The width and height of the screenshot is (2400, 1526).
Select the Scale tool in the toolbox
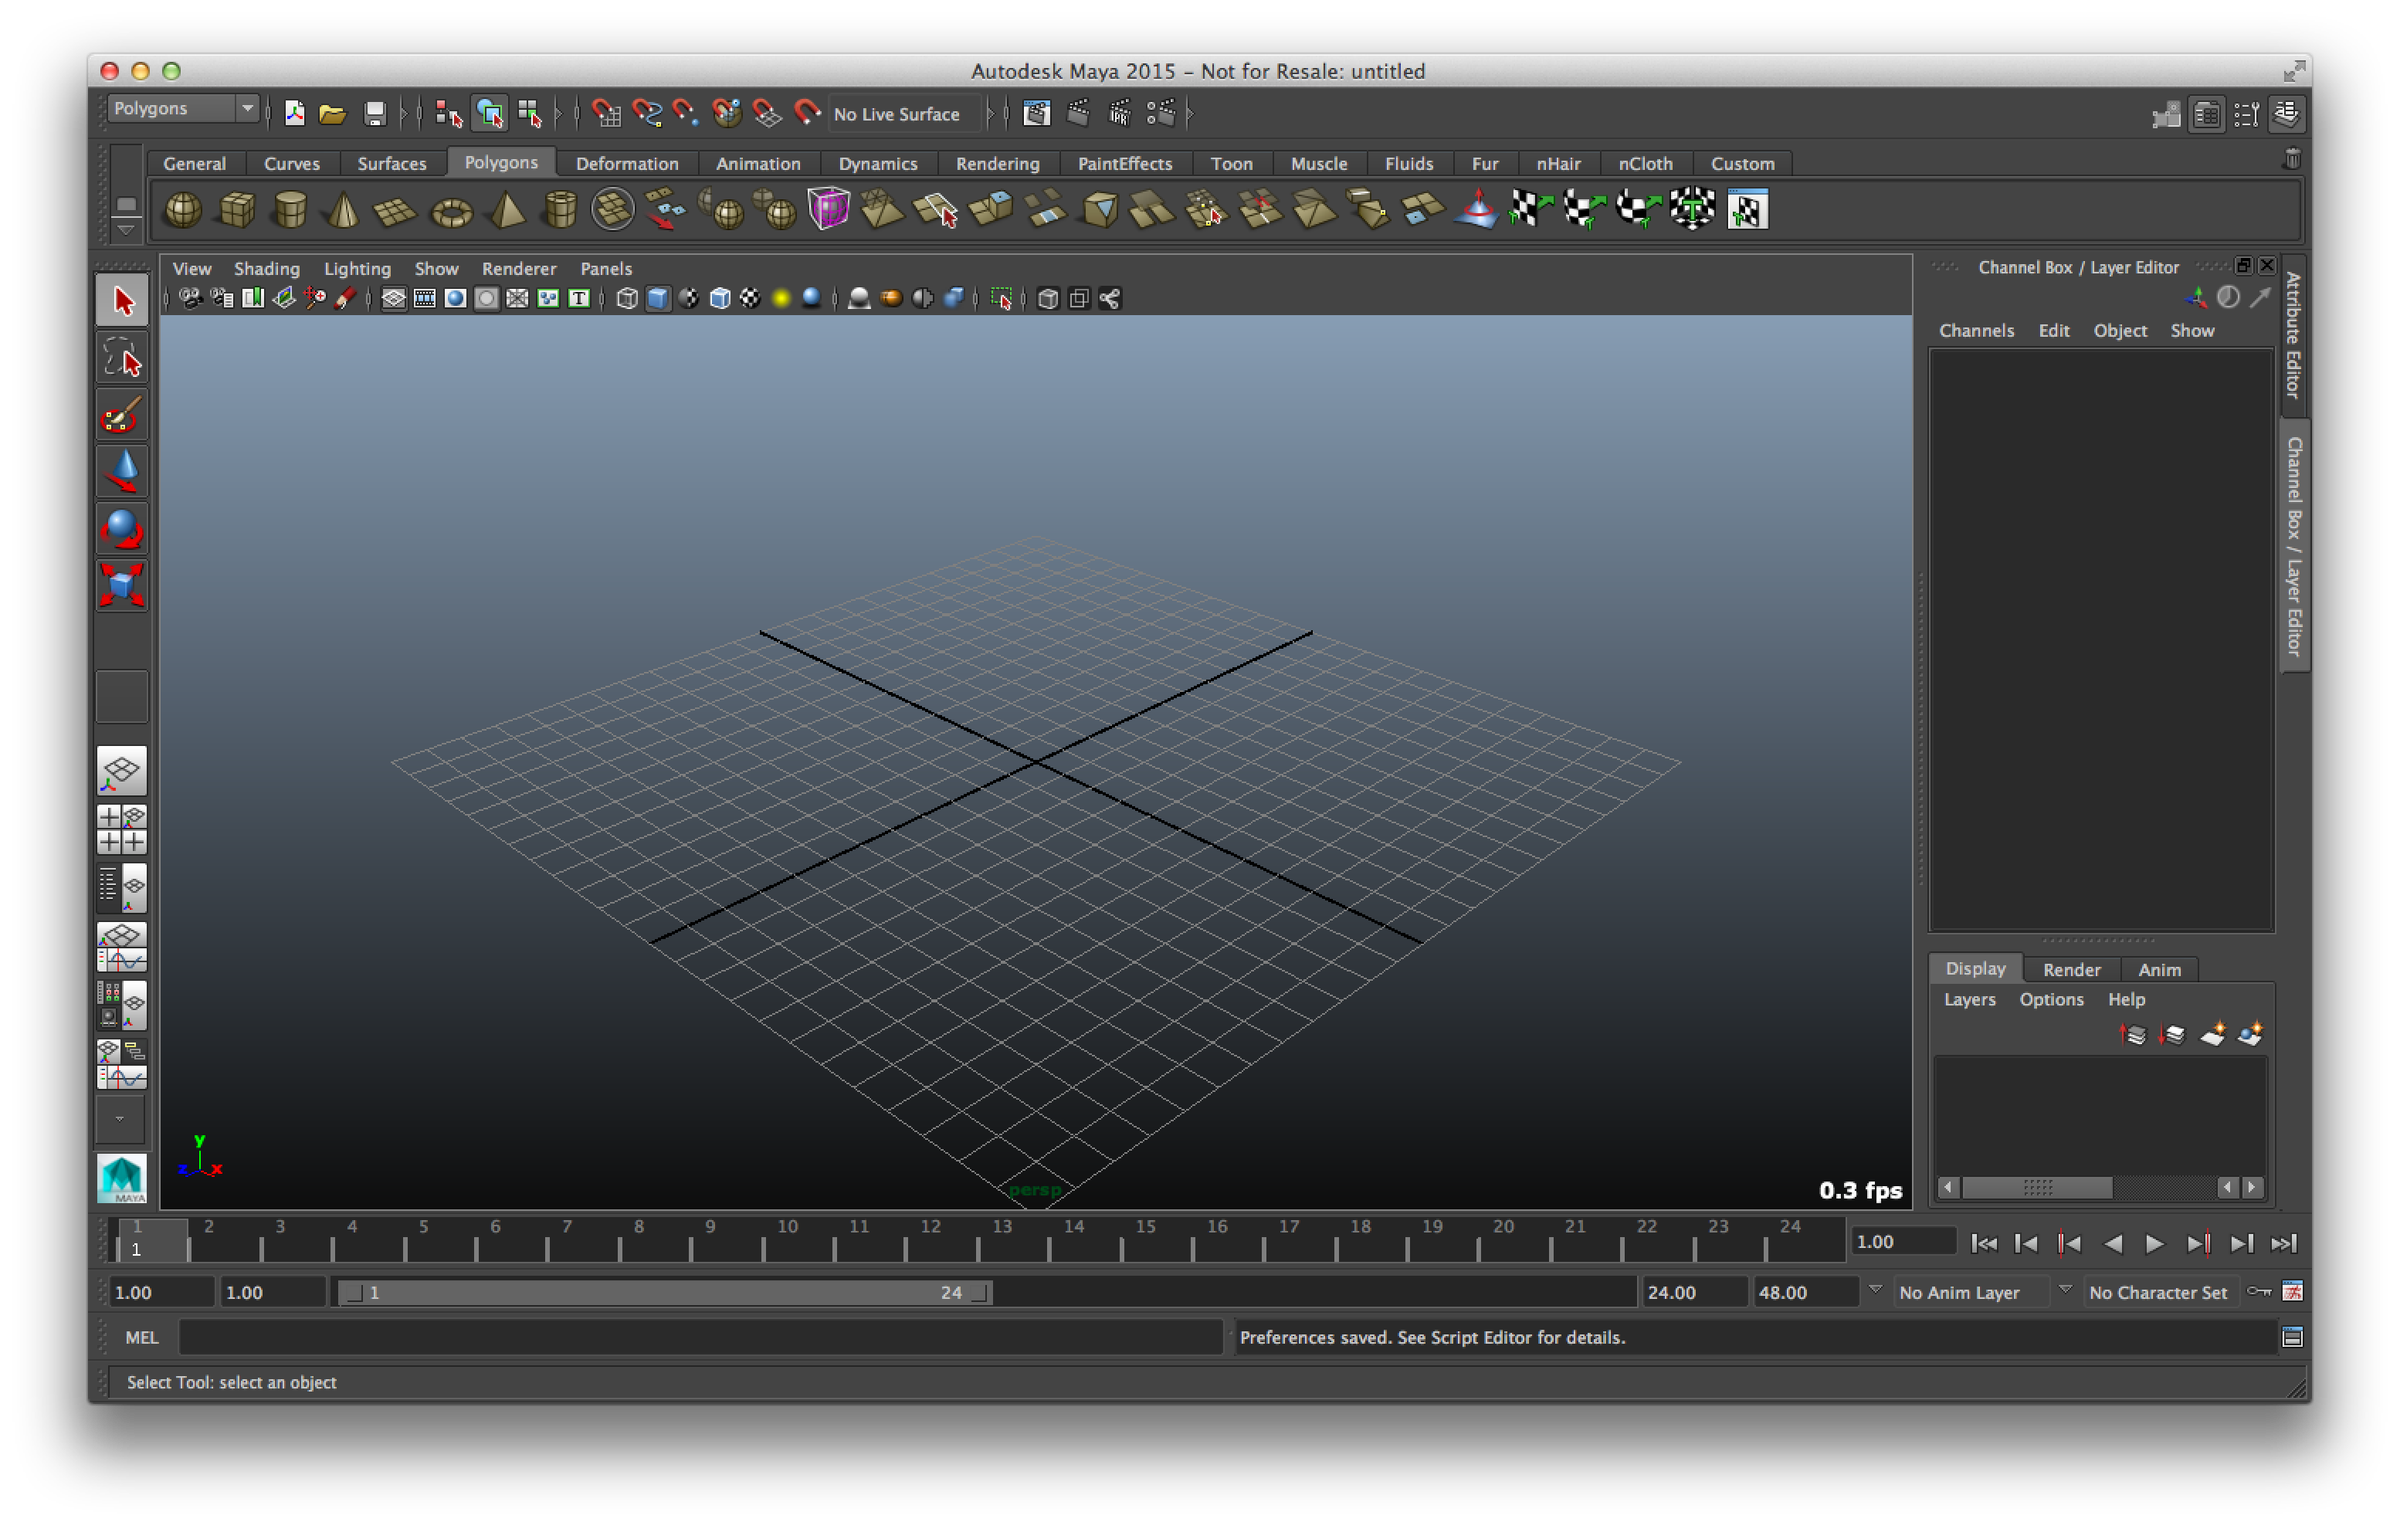coord(122,585)
